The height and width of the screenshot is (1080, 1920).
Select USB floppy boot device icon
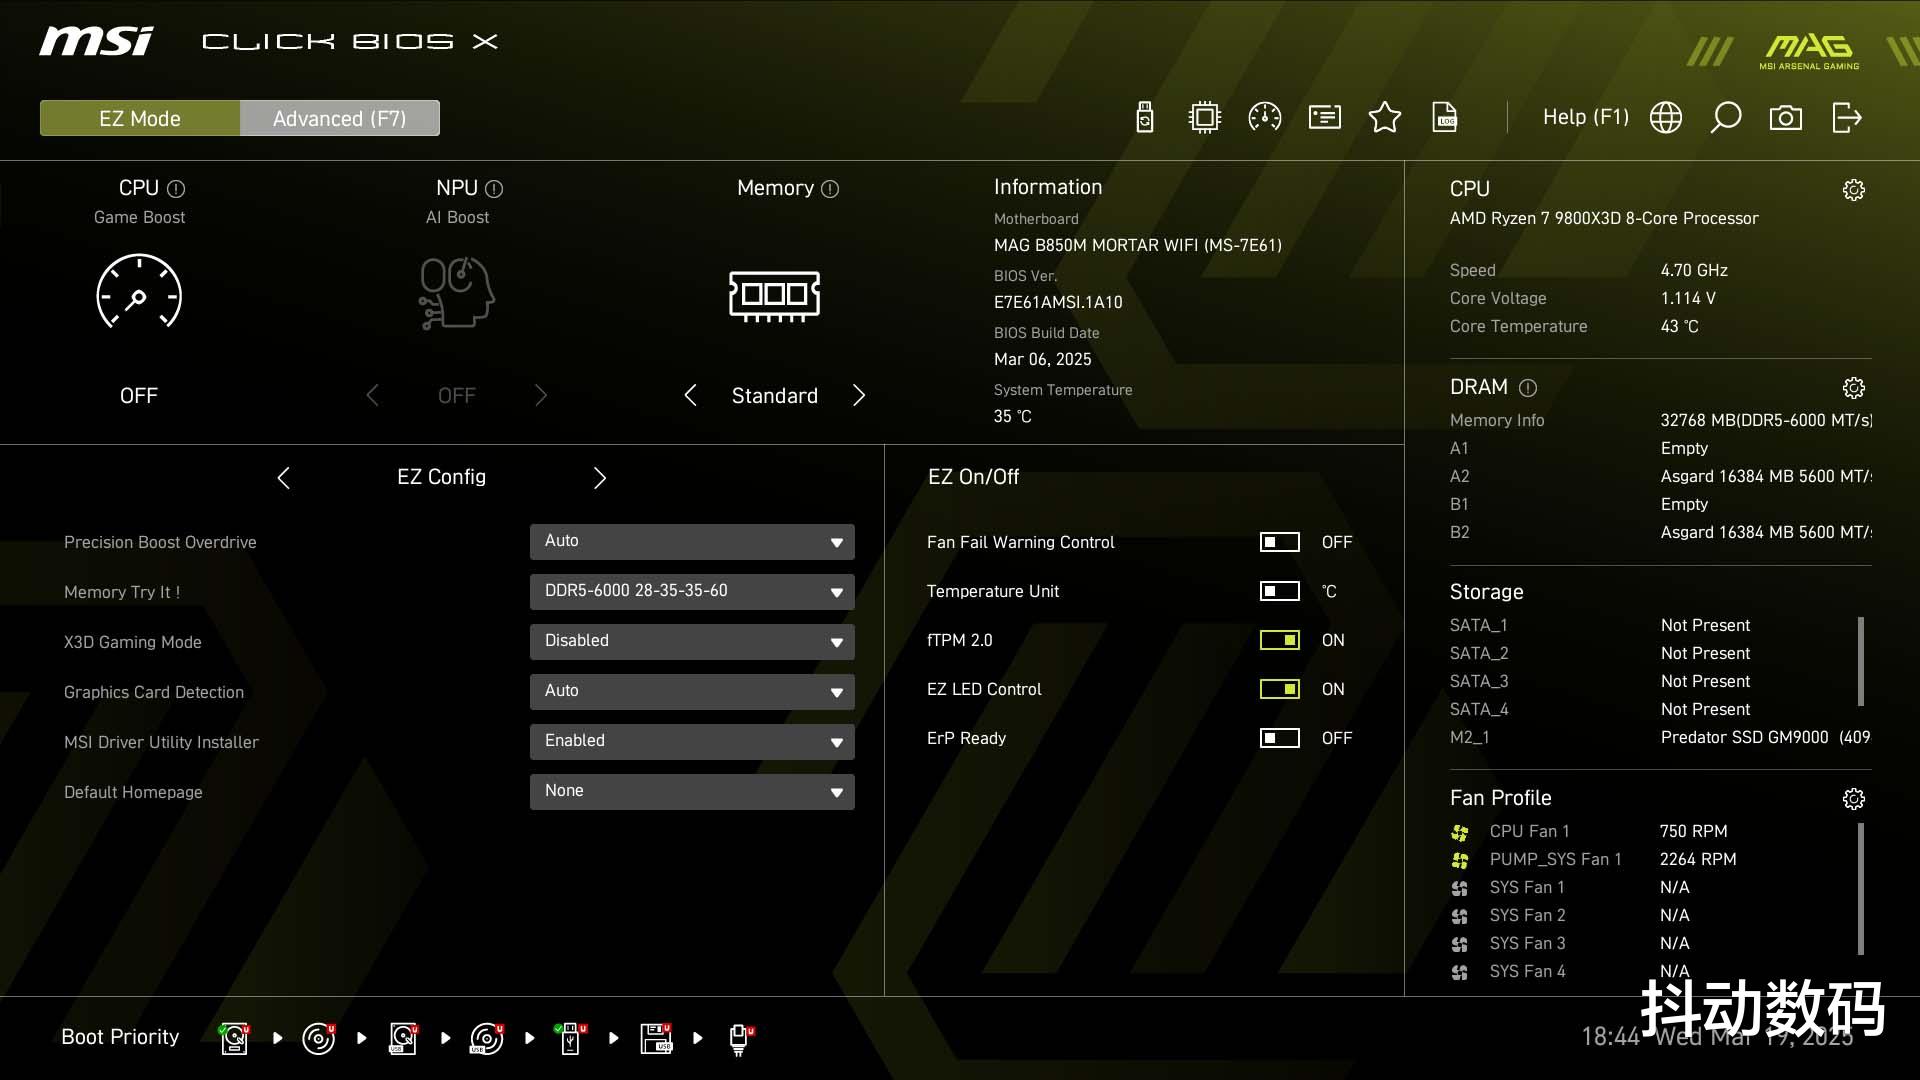[656, 1038]
